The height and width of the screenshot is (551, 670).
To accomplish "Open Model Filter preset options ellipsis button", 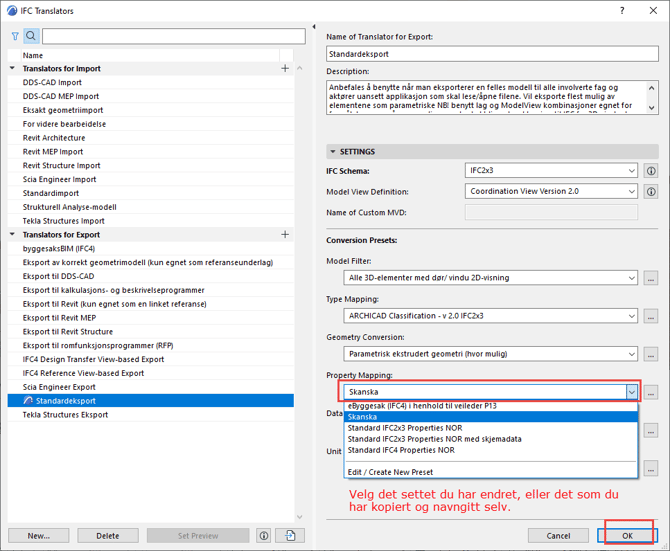I will [x=650, y=278].
